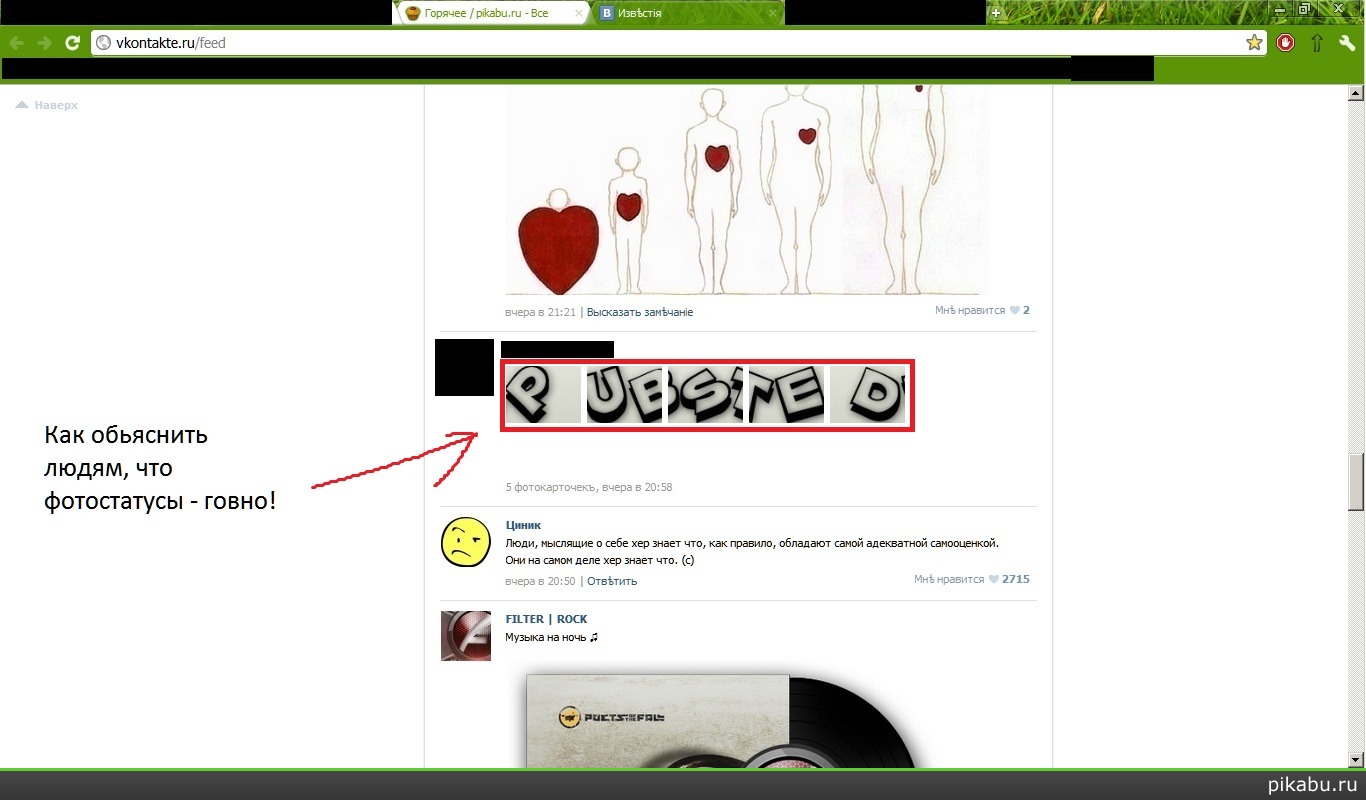Click Высказать замѣчаніе under hearts image
Image resolution: width=1366 pixels, height=800 pixels.
(639, 312)
